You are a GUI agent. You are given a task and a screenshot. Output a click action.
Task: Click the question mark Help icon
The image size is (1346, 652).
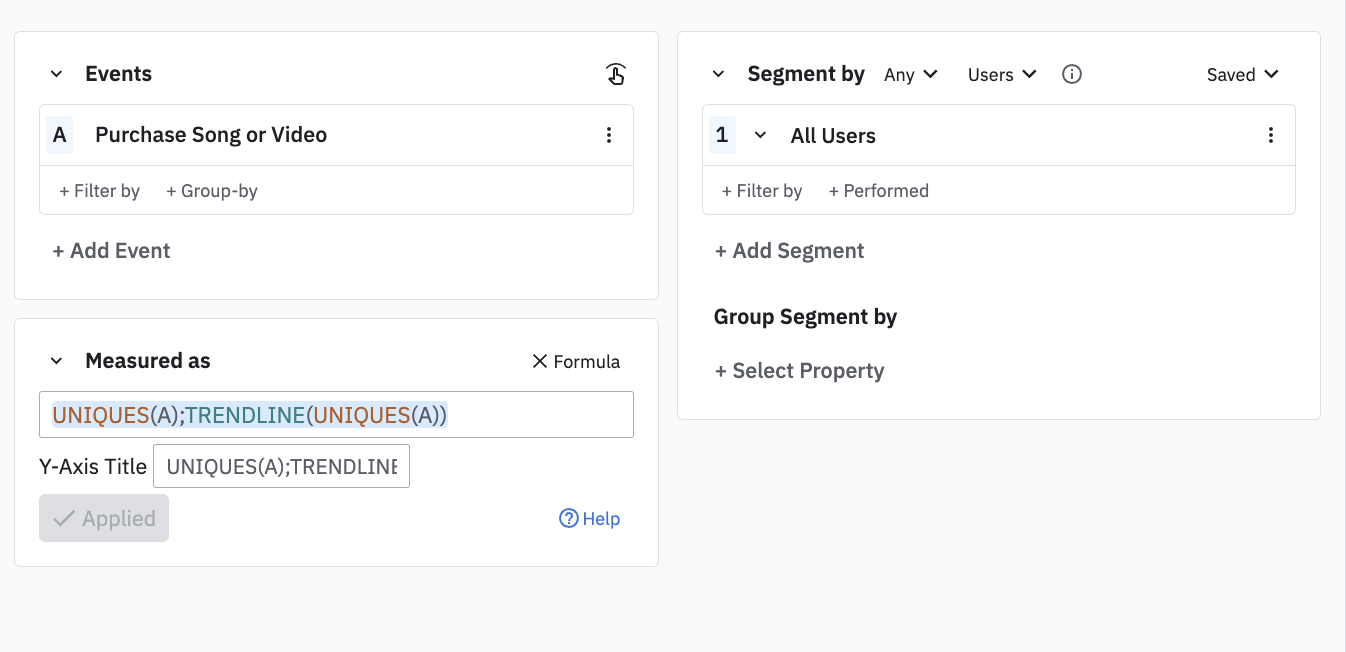[x=569, y=518]
